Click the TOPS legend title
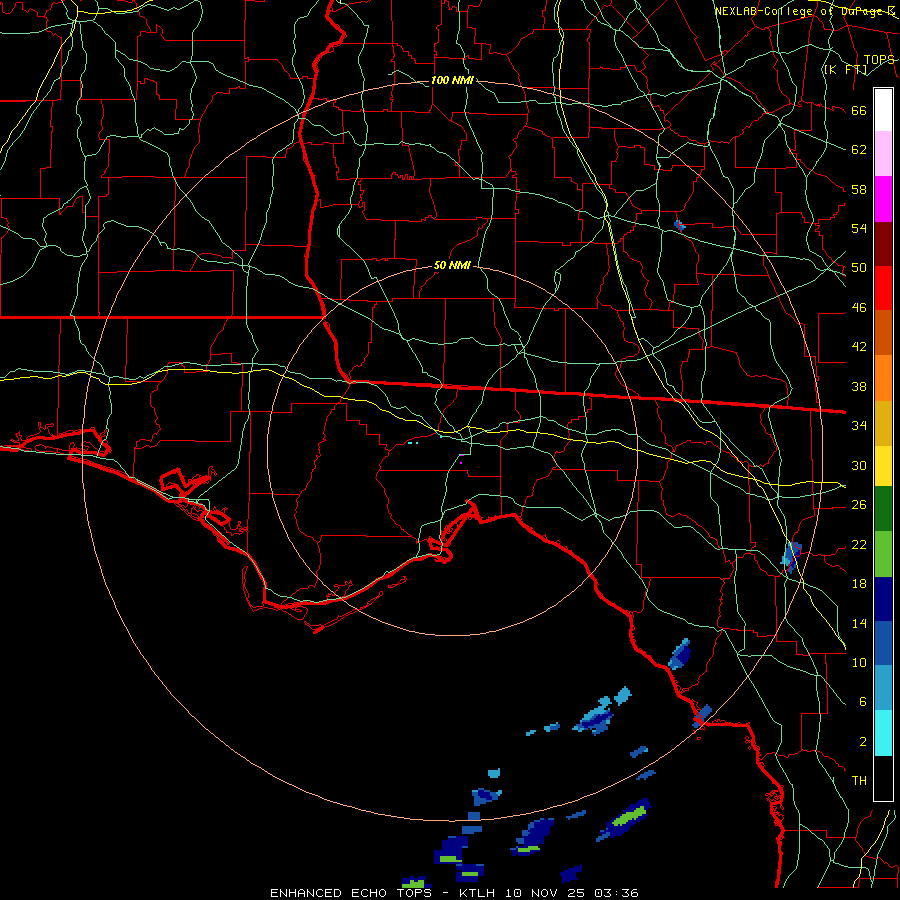Viewport: 900px width, 900px height. tap(879, 60)
